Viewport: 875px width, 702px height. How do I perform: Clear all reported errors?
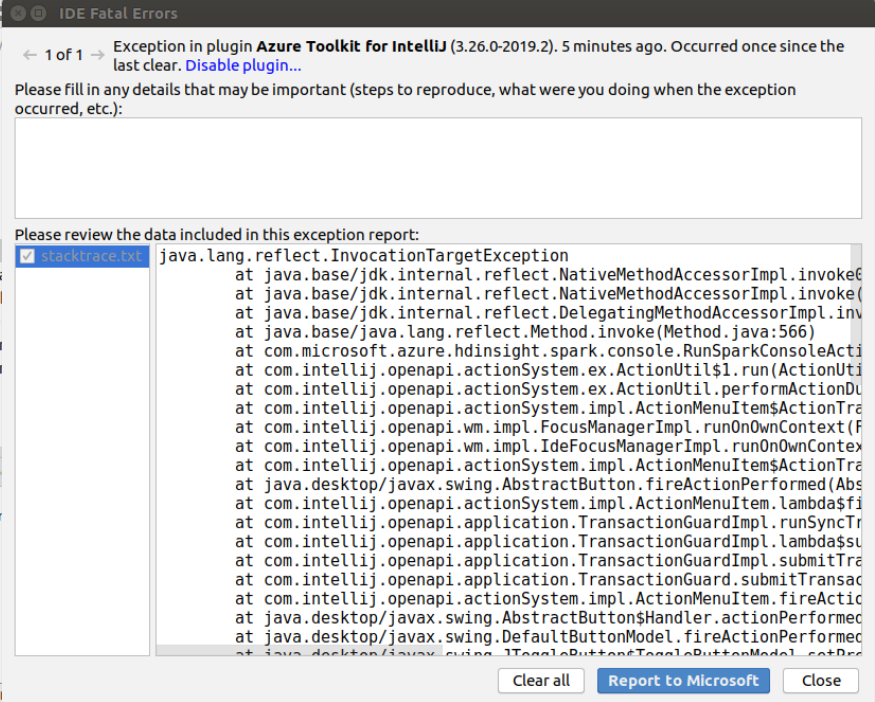[541, 681]
